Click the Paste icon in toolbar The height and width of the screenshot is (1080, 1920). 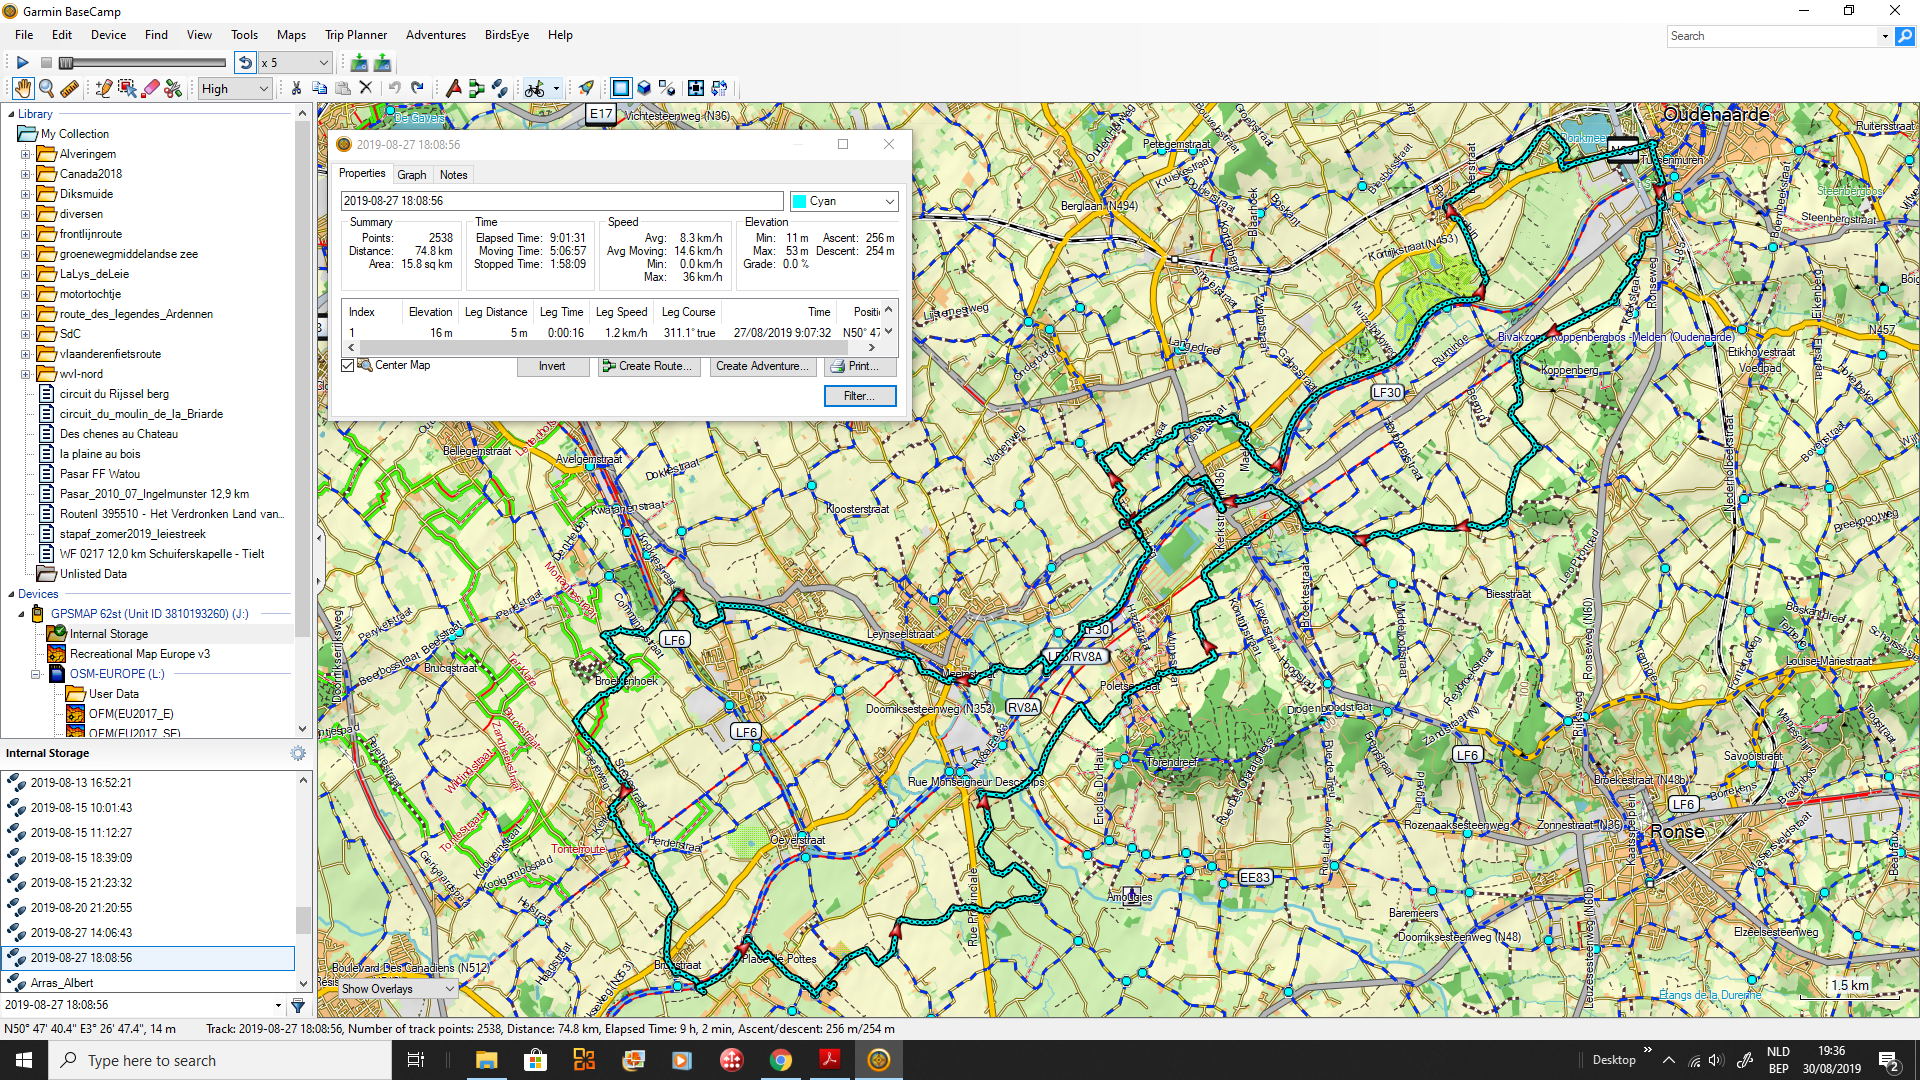tap(343, 89)
